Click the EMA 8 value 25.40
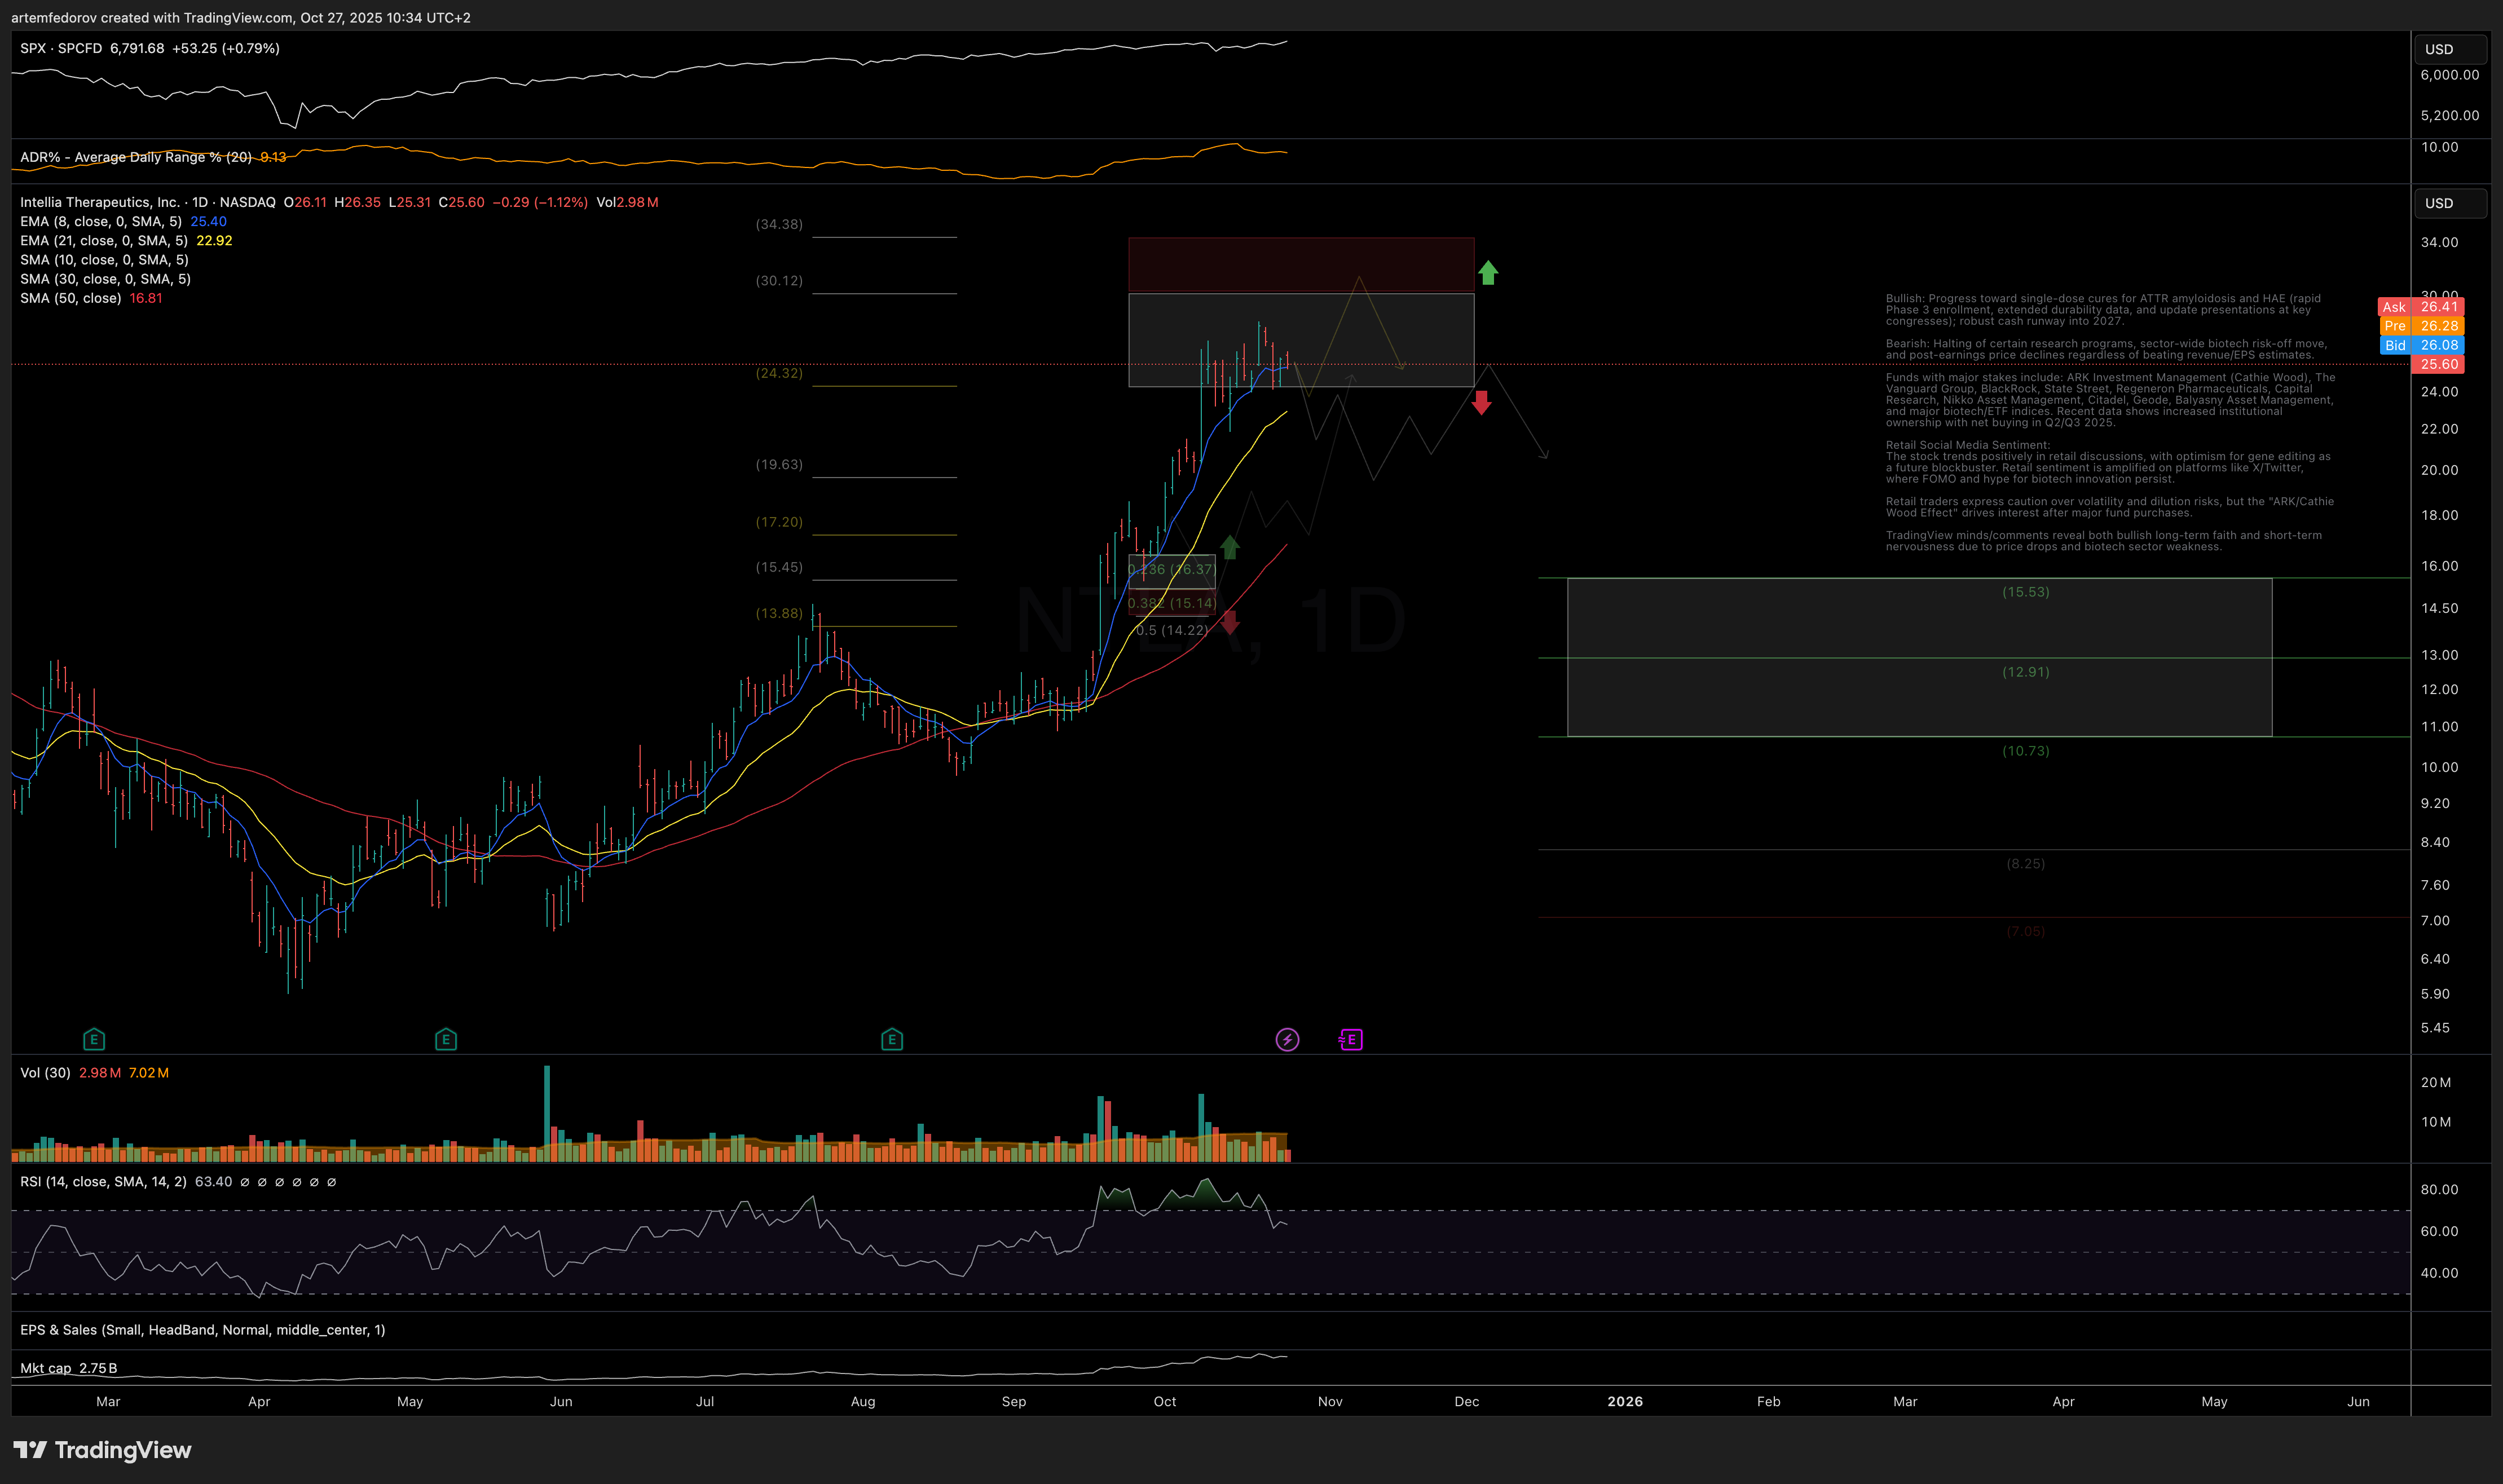 pyautogui.click(x=209, y=221)
